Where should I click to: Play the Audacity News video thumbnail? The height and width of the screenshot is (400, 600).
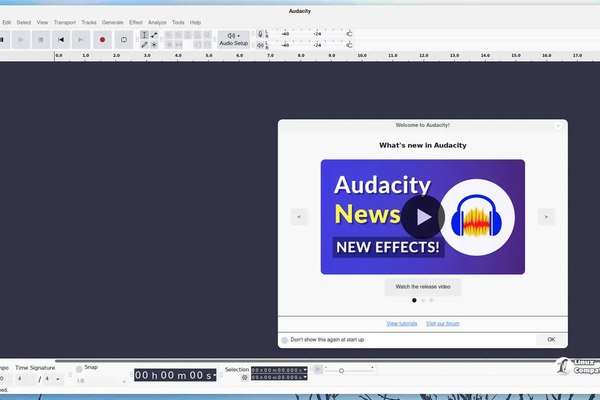[x=423, y=217]
